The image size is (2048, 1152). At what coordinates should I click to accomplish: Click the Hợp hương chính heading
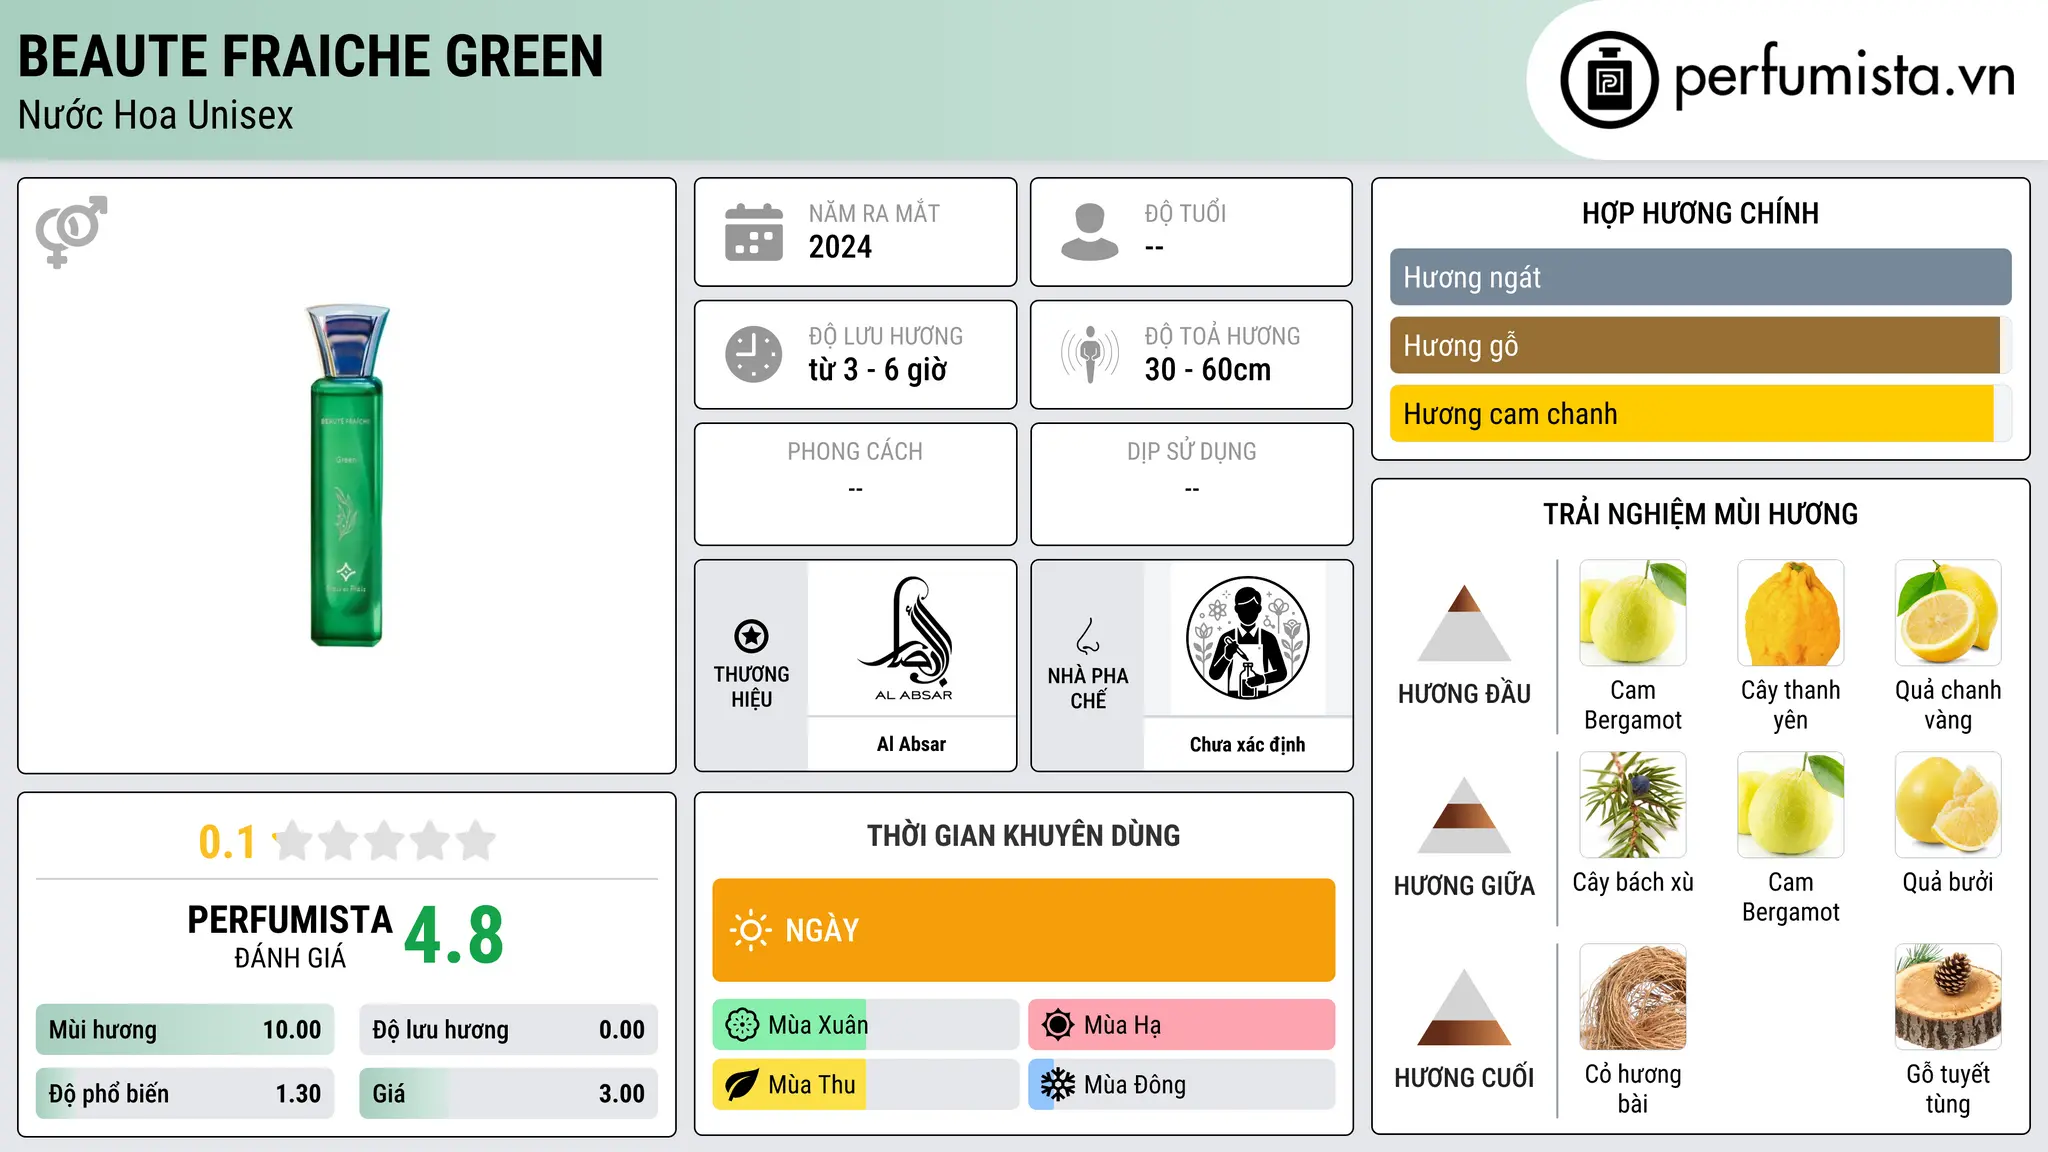point(1700,213)
